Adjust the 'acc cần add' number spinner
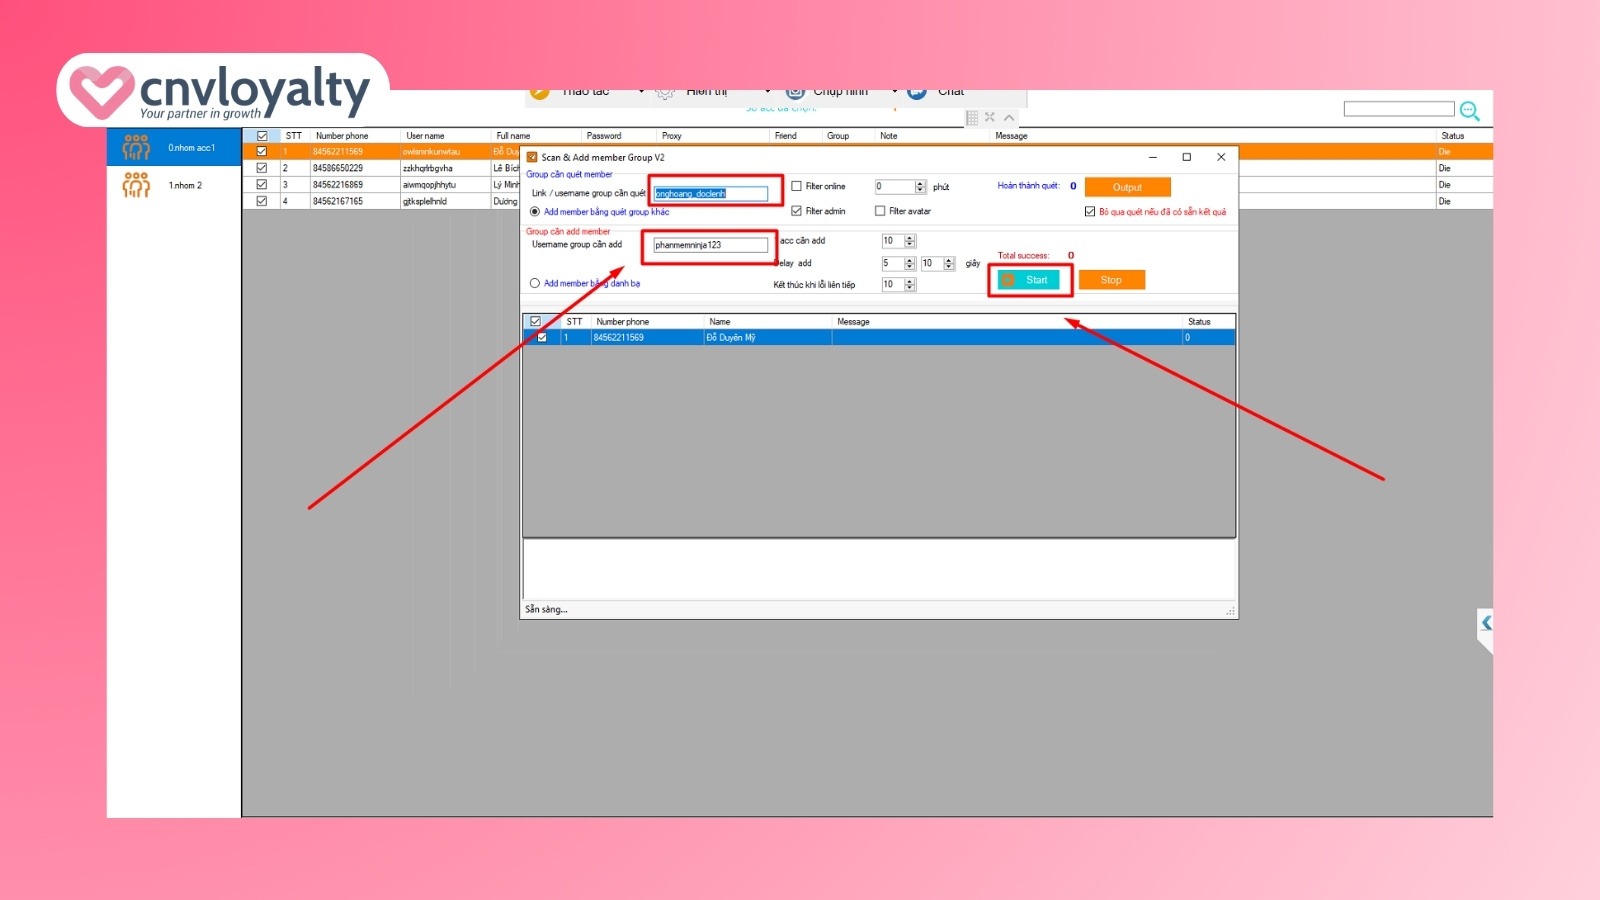This screenshot has width=1600, height=900. [x=909, y=241]
